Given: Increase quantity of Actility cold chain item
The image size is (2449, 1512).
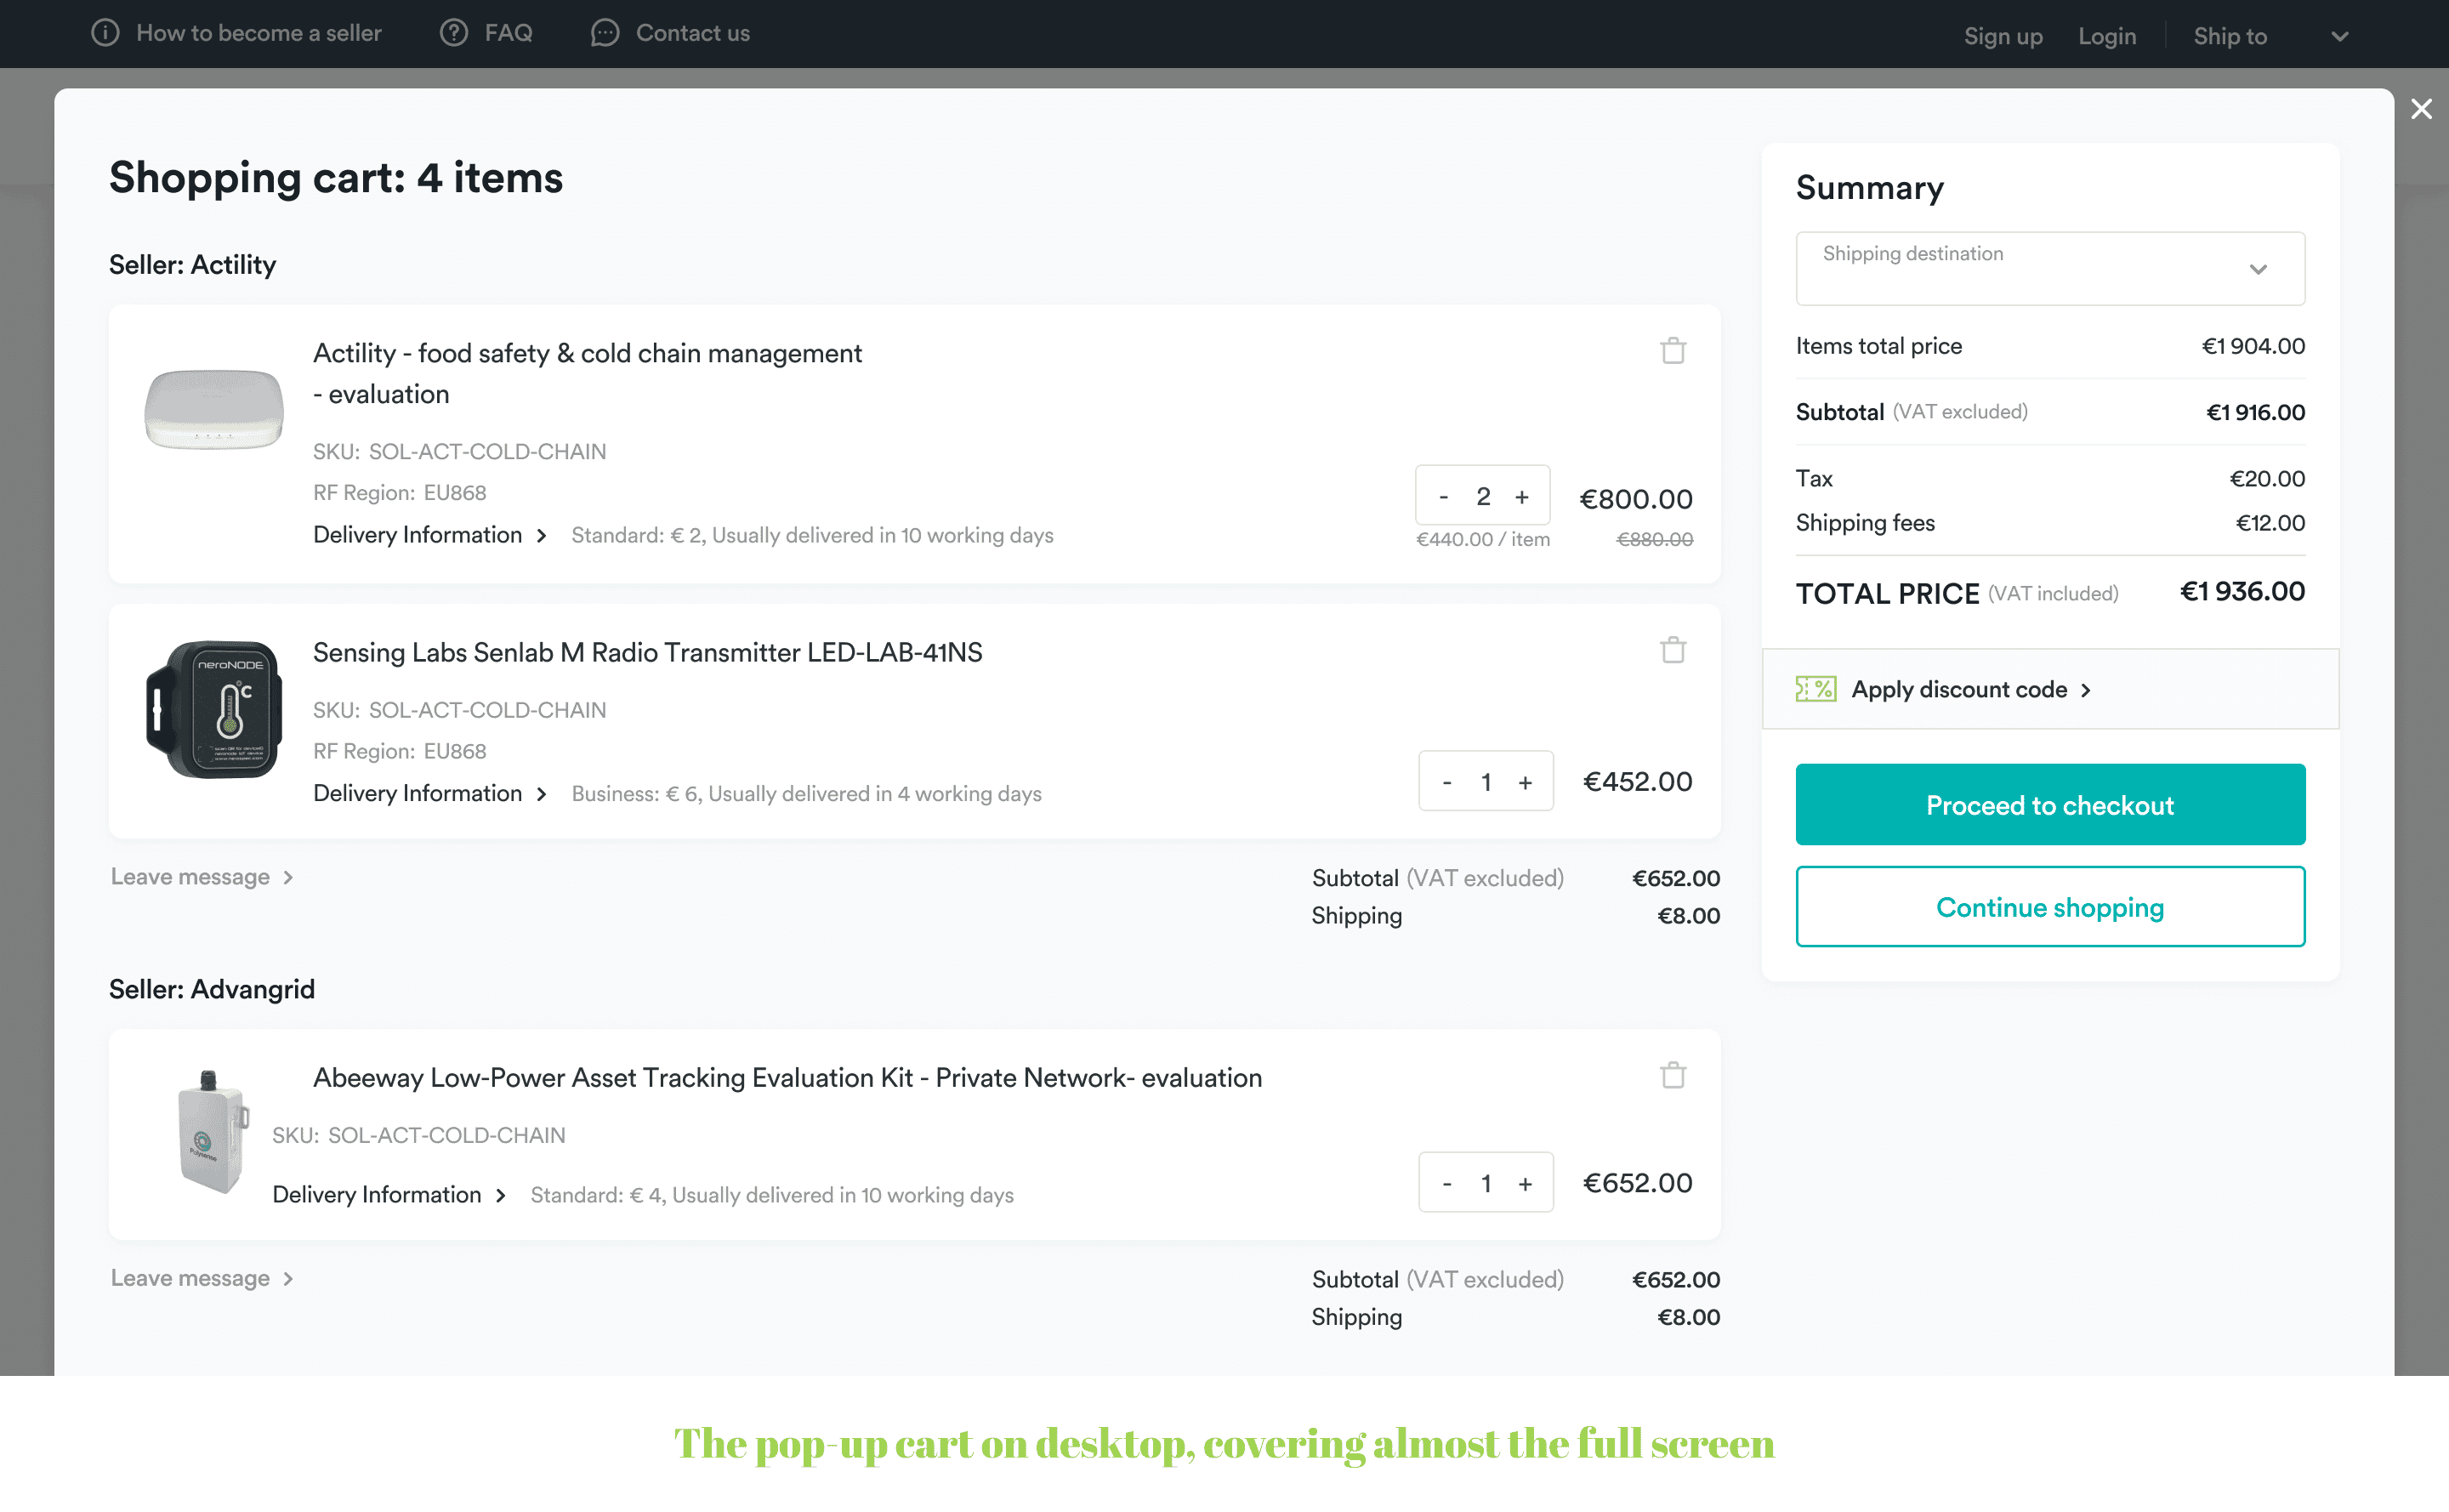Looking at the screenshot, I should 1522,496.
